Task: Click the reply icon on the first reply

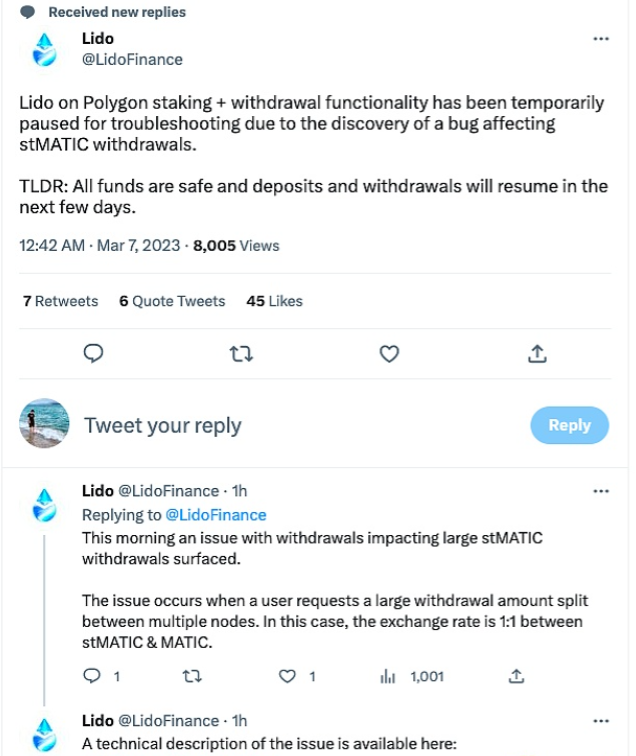Action: (x=93, y=677)
